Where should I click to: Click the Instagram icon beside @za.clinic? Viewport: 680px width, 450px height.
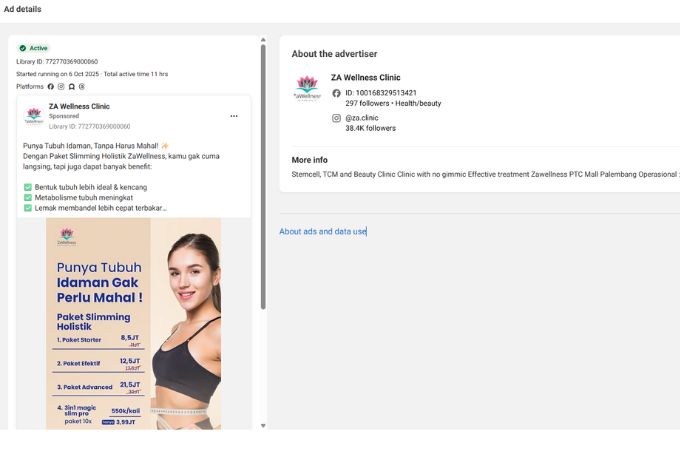337,118
